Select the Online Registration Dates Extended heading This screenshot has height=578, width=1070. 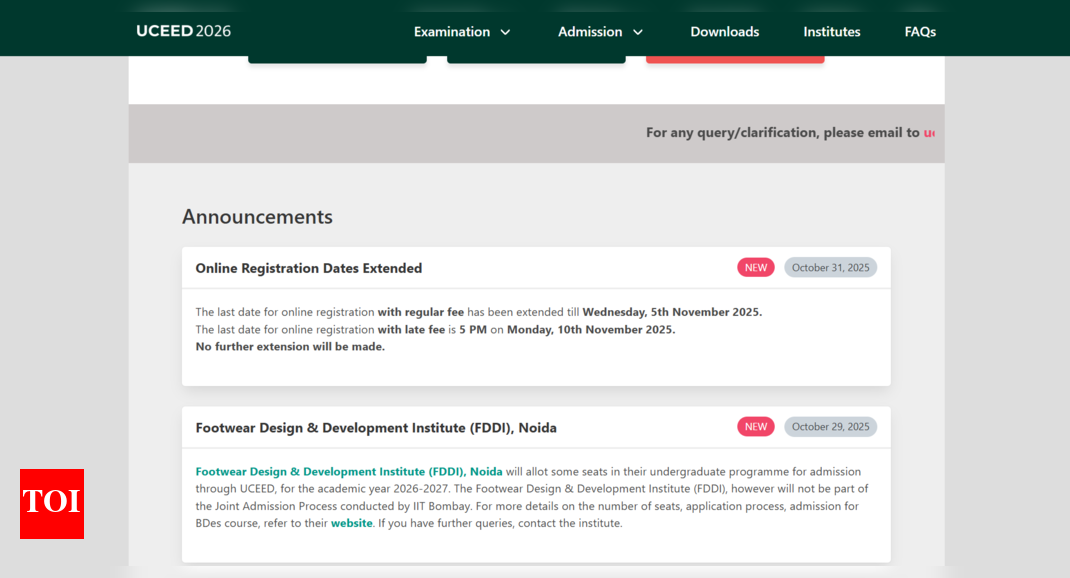(308, 267)
